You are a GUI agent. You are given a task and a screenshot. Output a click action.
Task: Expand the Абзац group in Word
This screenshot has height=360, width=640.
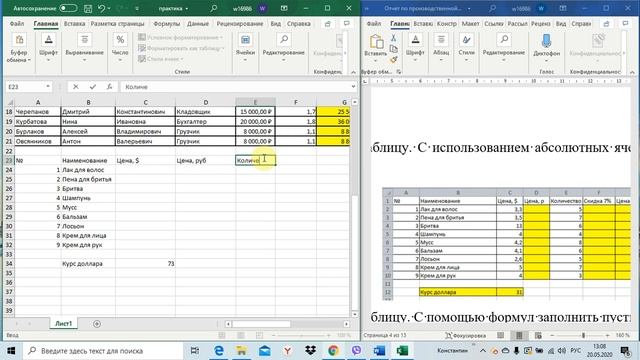tap(441, 49)
